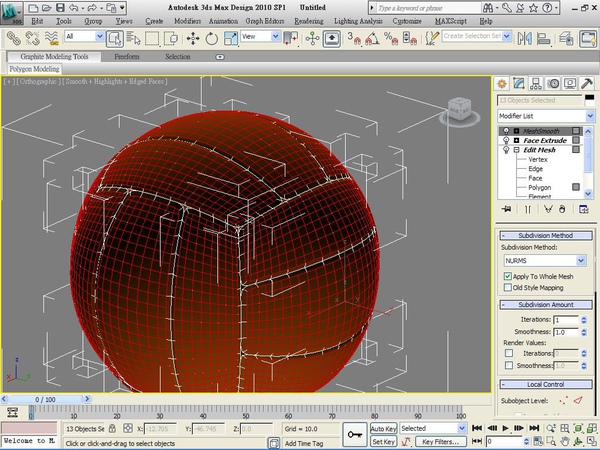Choose the Select Object tool
The height and width of the screenshot is (450, 600).
(115, 38)
